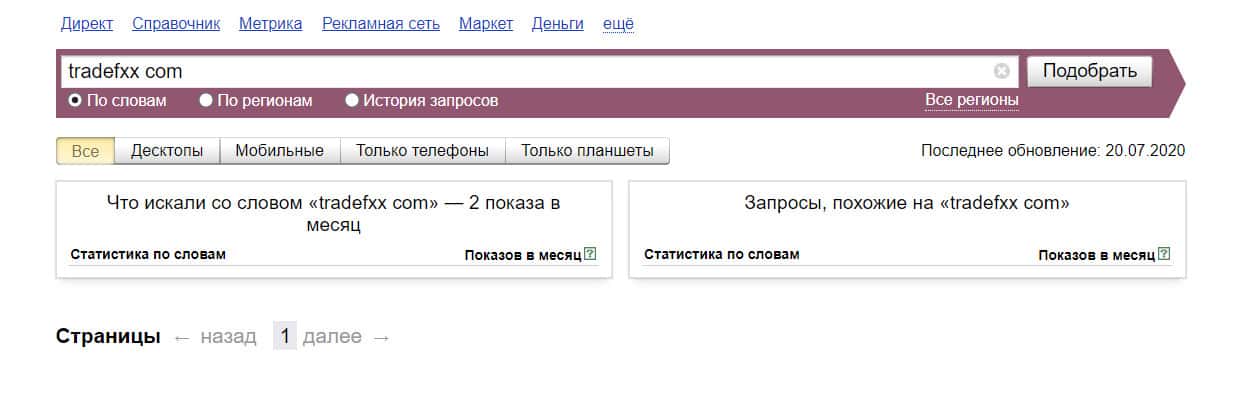Switch to the 'Все' devices tab
1258x403 pixels.
(85, 151)
